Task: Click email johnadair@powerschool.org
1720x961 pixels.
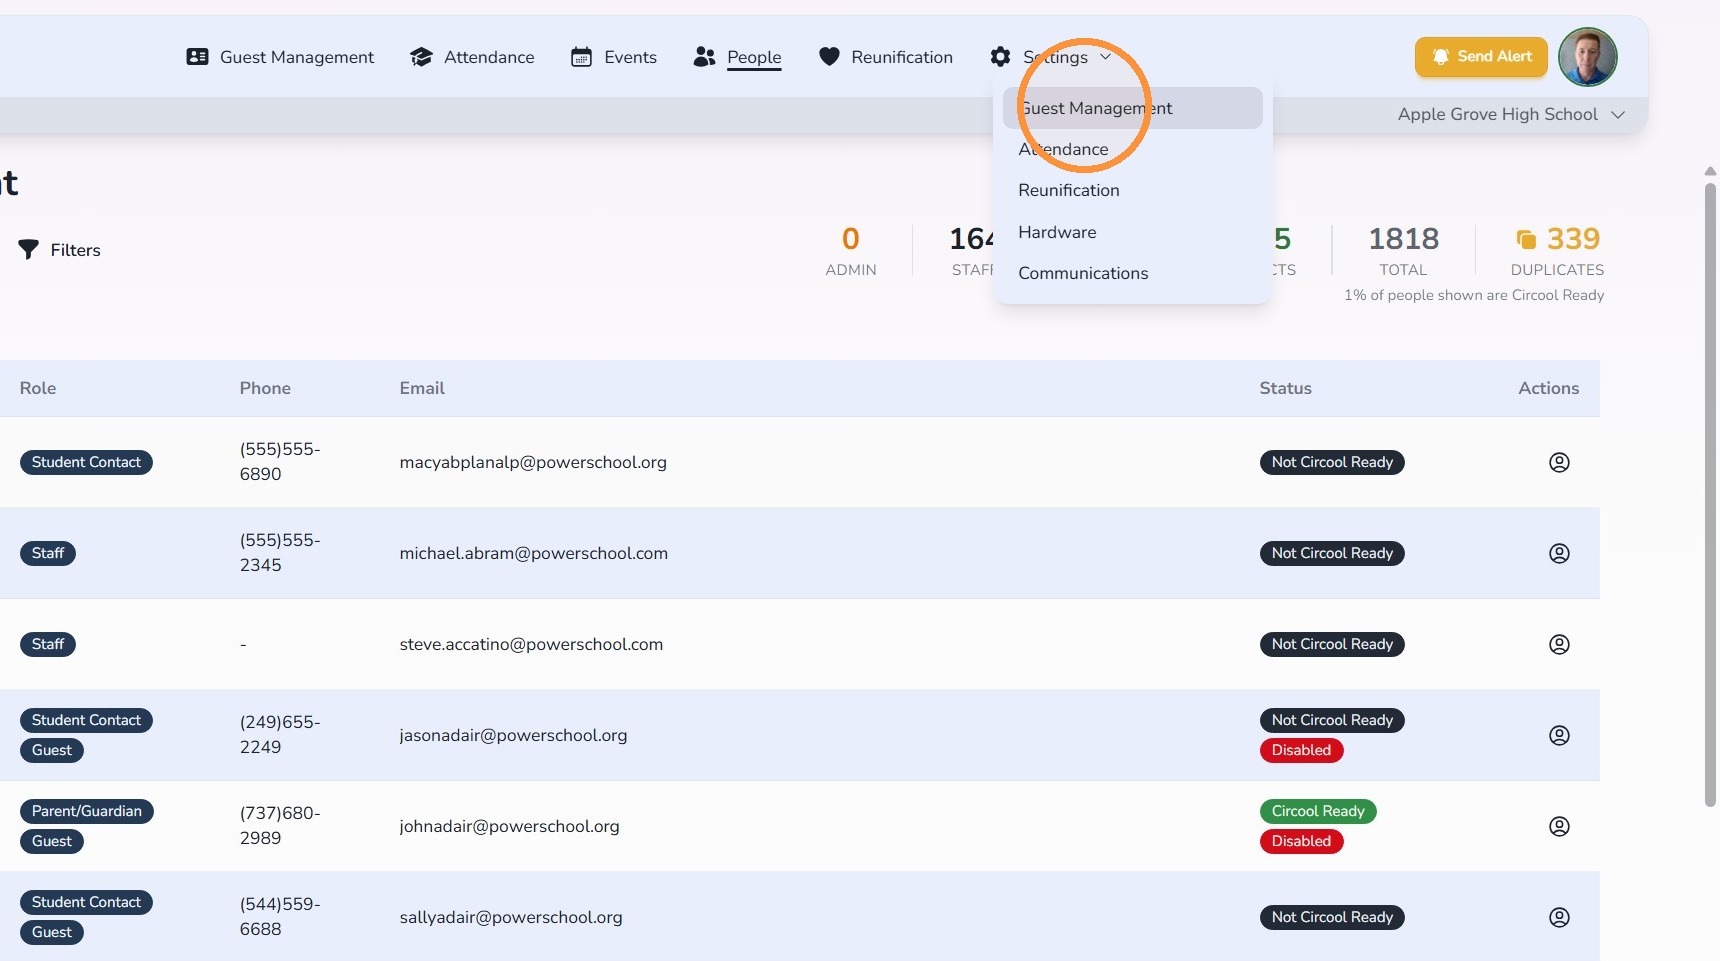Action: (509, 826)
